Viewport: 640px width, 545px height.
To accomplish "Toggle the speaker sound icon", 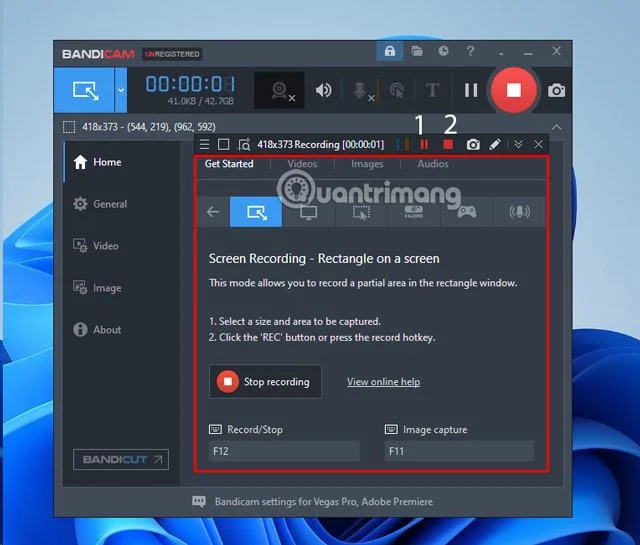I will [323, 90].
